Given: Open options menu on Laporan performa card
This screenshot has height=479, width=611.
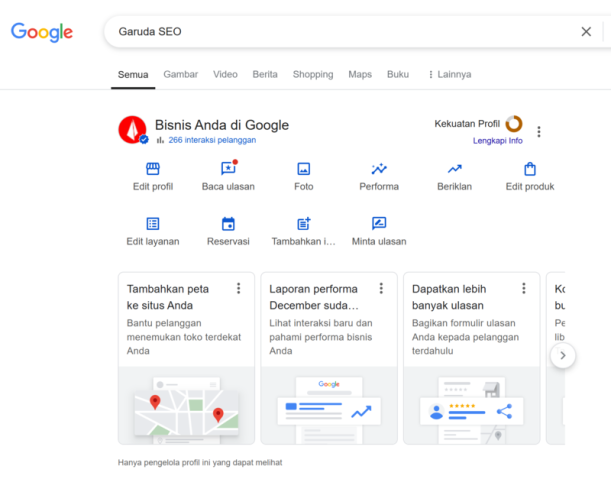Looking at the screenshot, I should pos(381,288).
